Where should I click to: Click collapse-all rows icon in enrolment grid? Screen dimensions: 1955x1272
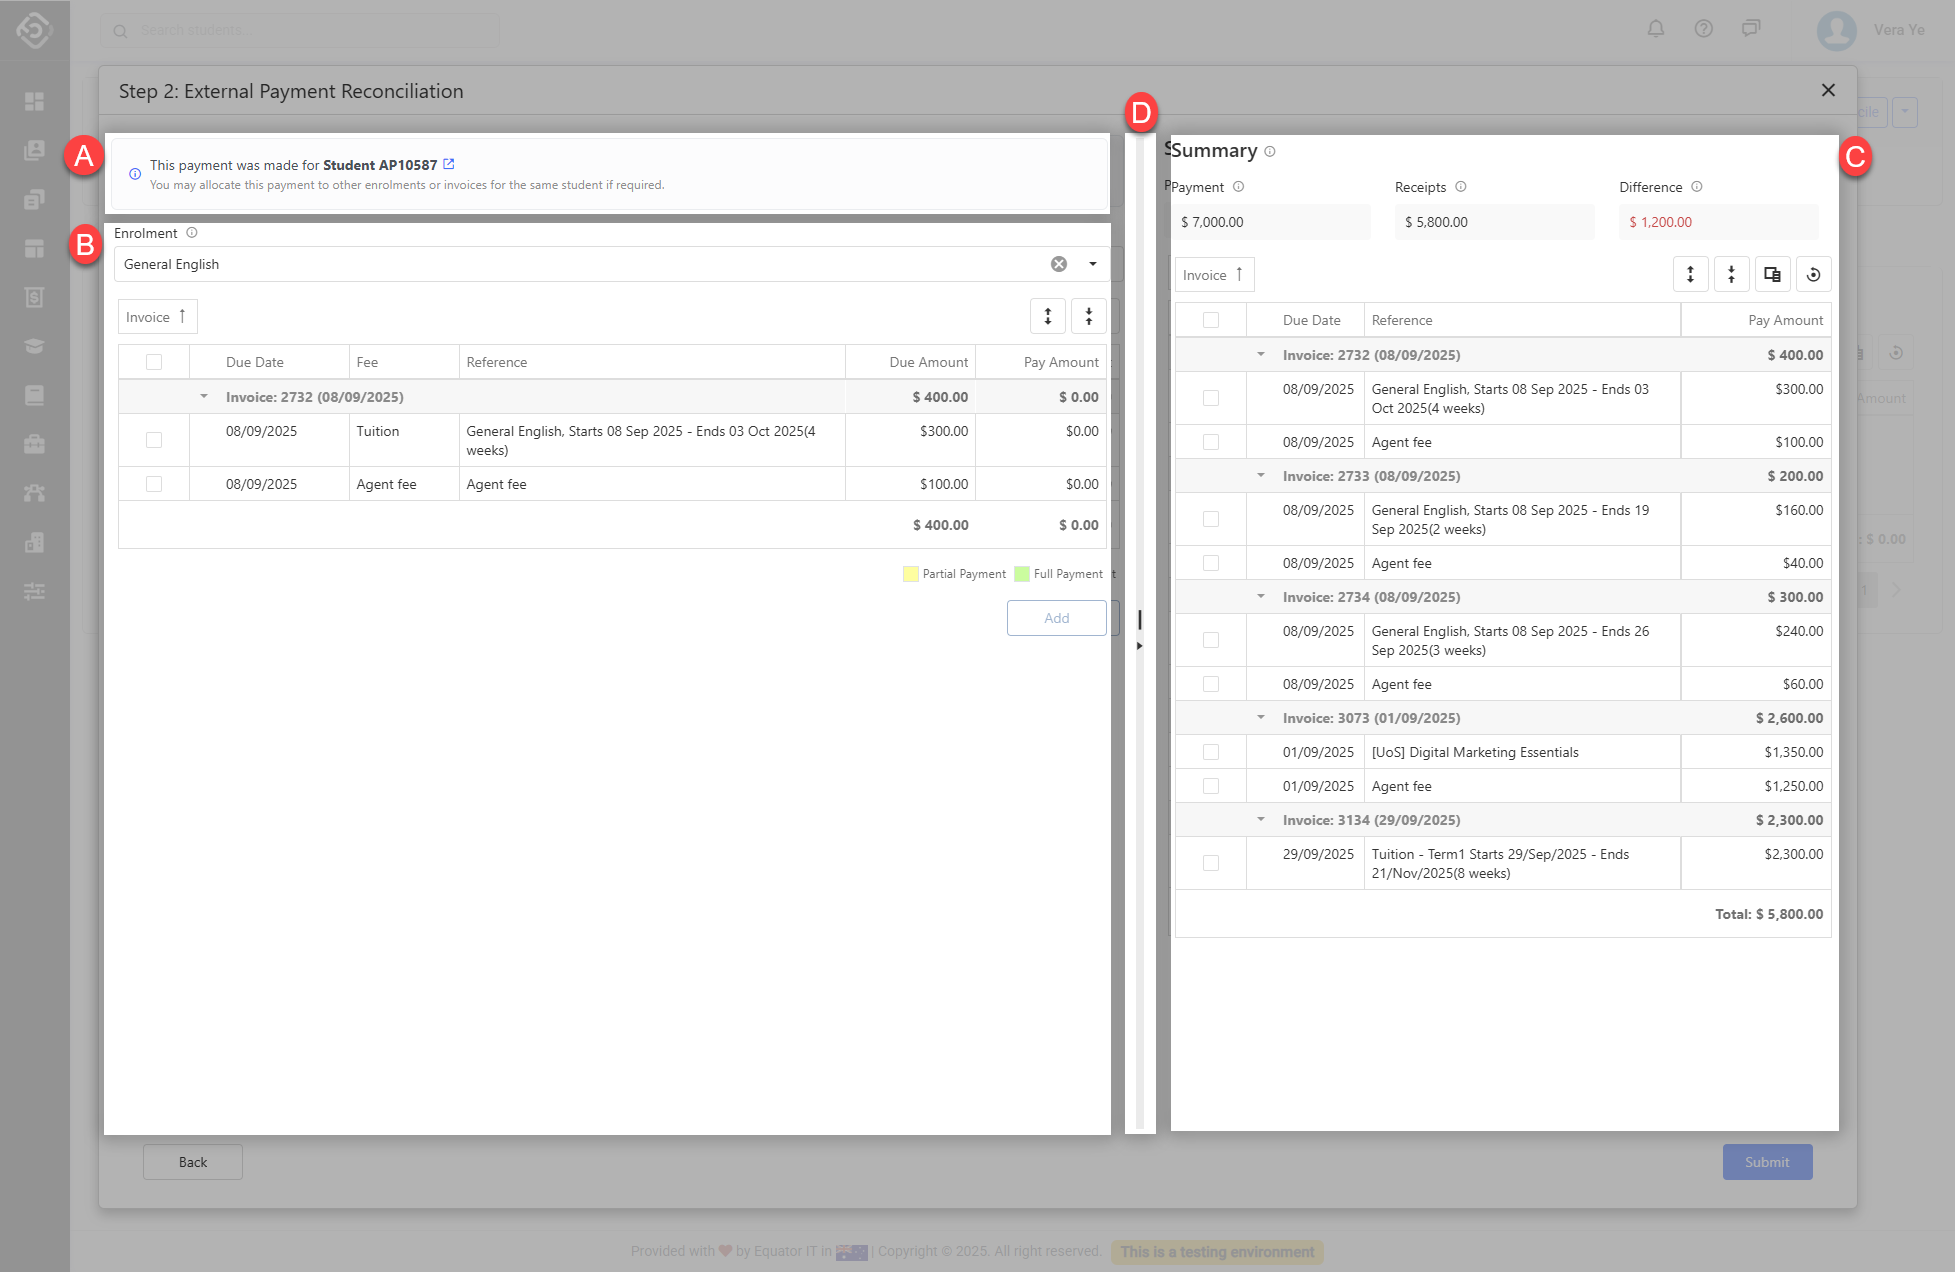1088,317
